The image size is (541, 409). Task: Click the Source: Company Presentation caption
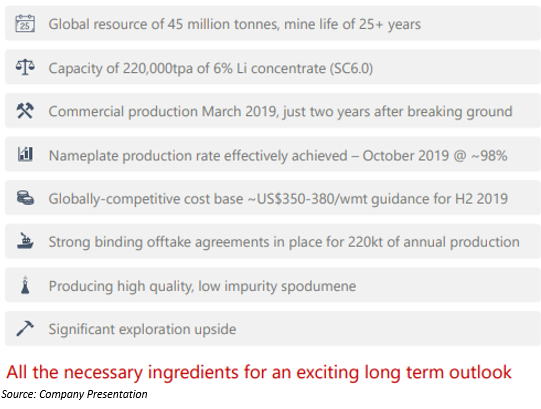(x=74, y=394)
